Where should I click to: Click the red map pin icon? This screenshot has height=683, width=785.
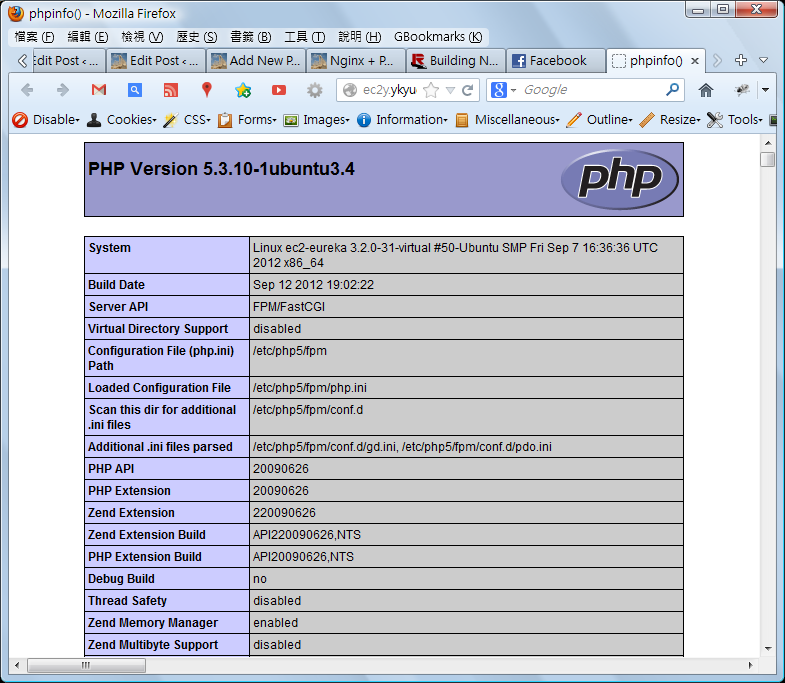click(207, 90)
